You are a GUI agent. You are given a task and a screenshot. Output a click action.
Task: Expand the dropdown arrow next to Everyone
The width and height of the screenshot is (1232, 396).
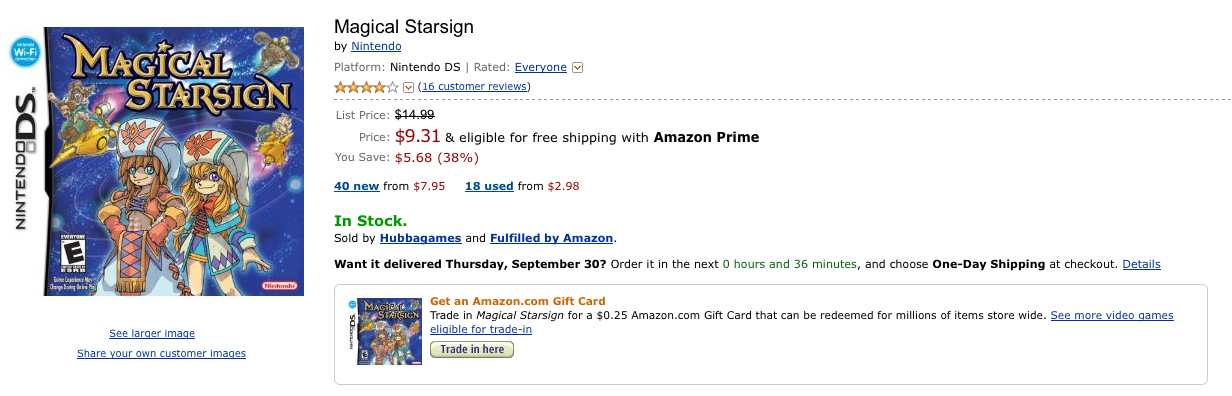tap(577, 68)
